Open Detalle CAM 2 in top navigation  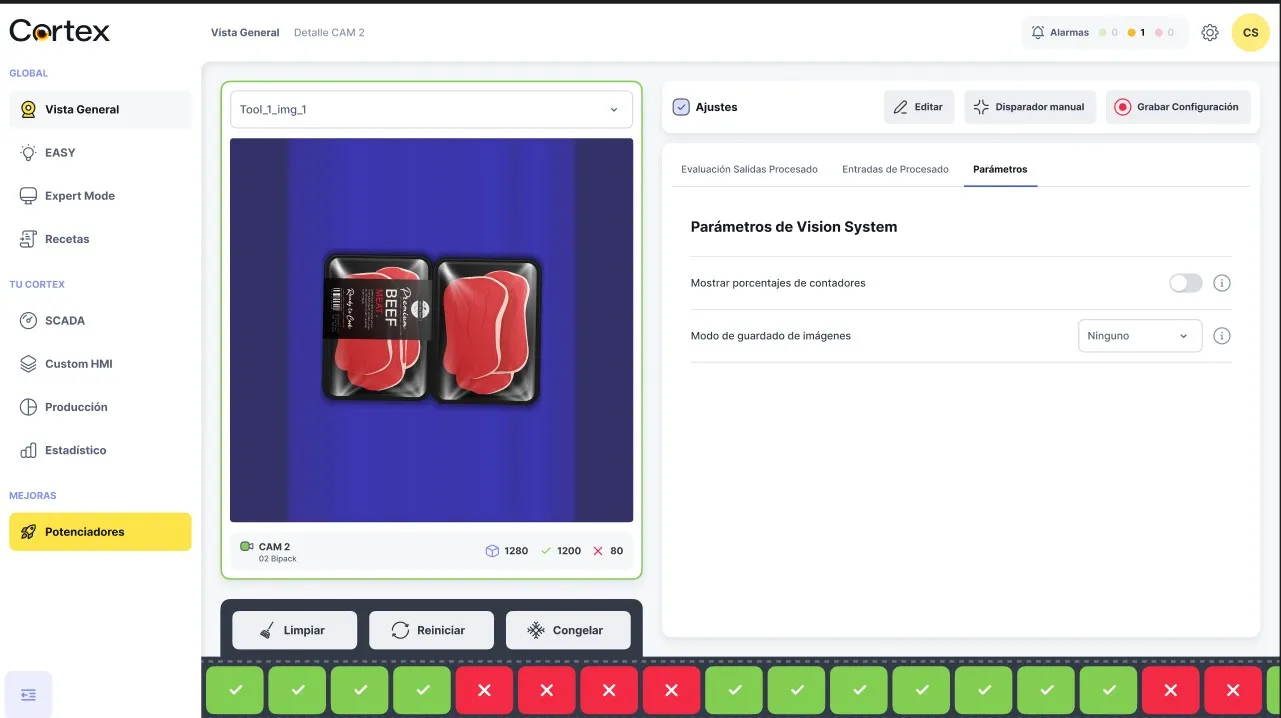point(329,33)
